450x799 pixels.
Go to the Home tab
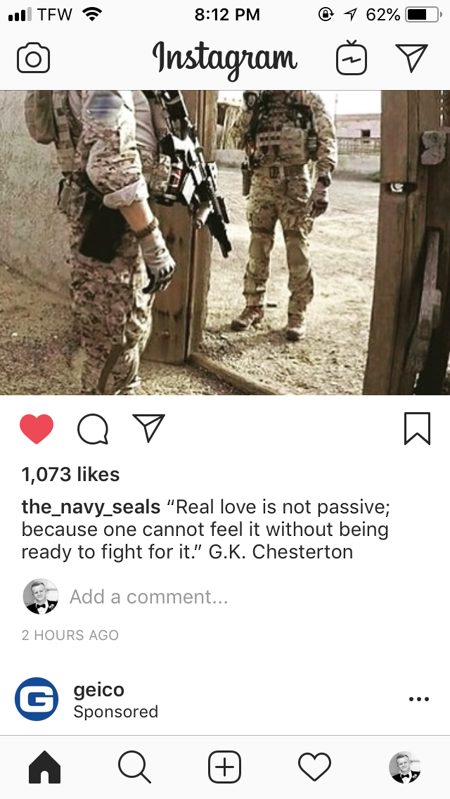pos(45,767)
